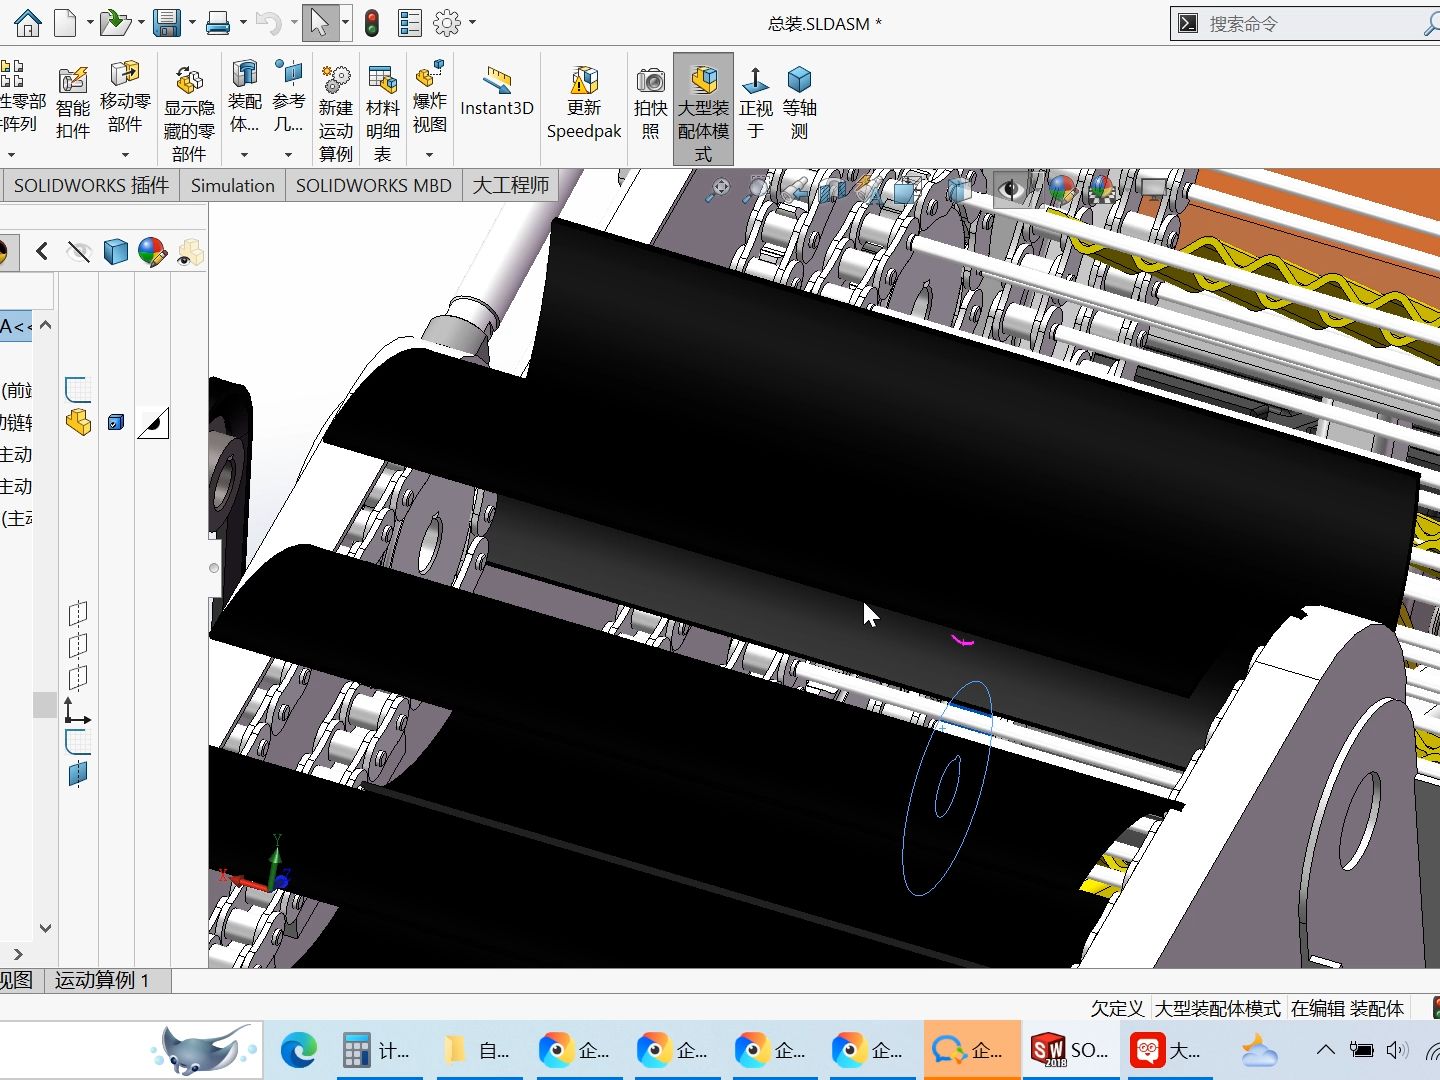Toggle 大型装配体模式 large assembly mode
Image resolution: width=1440 pixels, height=1080 pixels.
pos(704,110)
